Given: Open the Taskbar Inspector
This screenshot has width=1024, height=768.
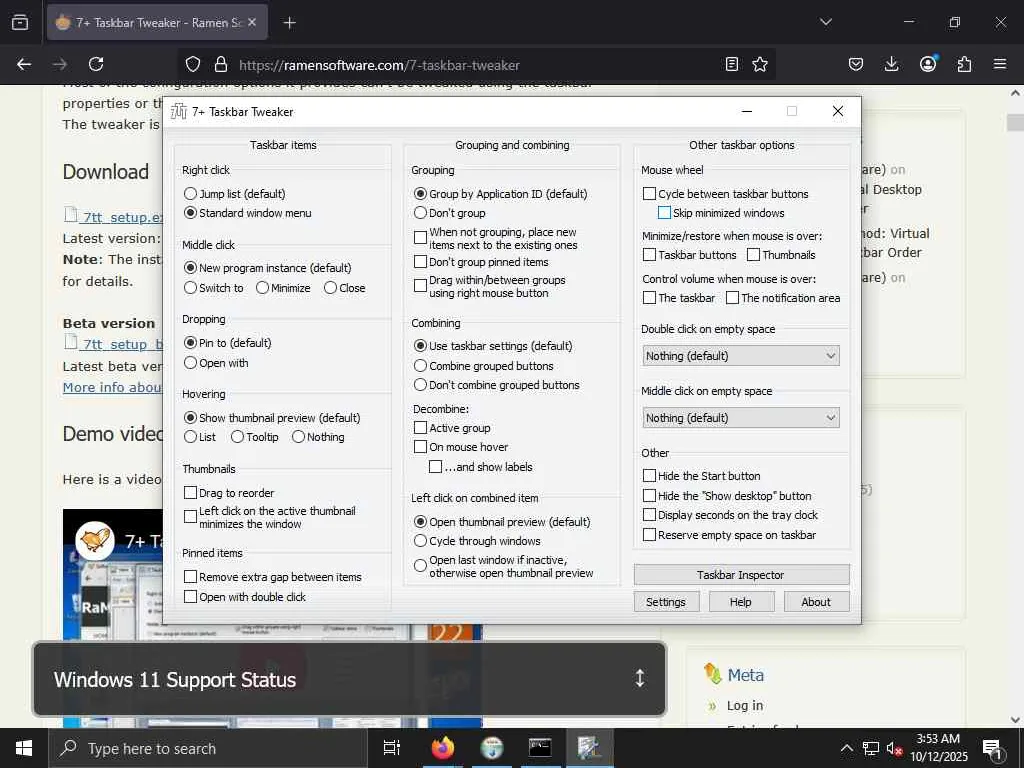Looking at the screenshot, I should (x=741, y=575).
